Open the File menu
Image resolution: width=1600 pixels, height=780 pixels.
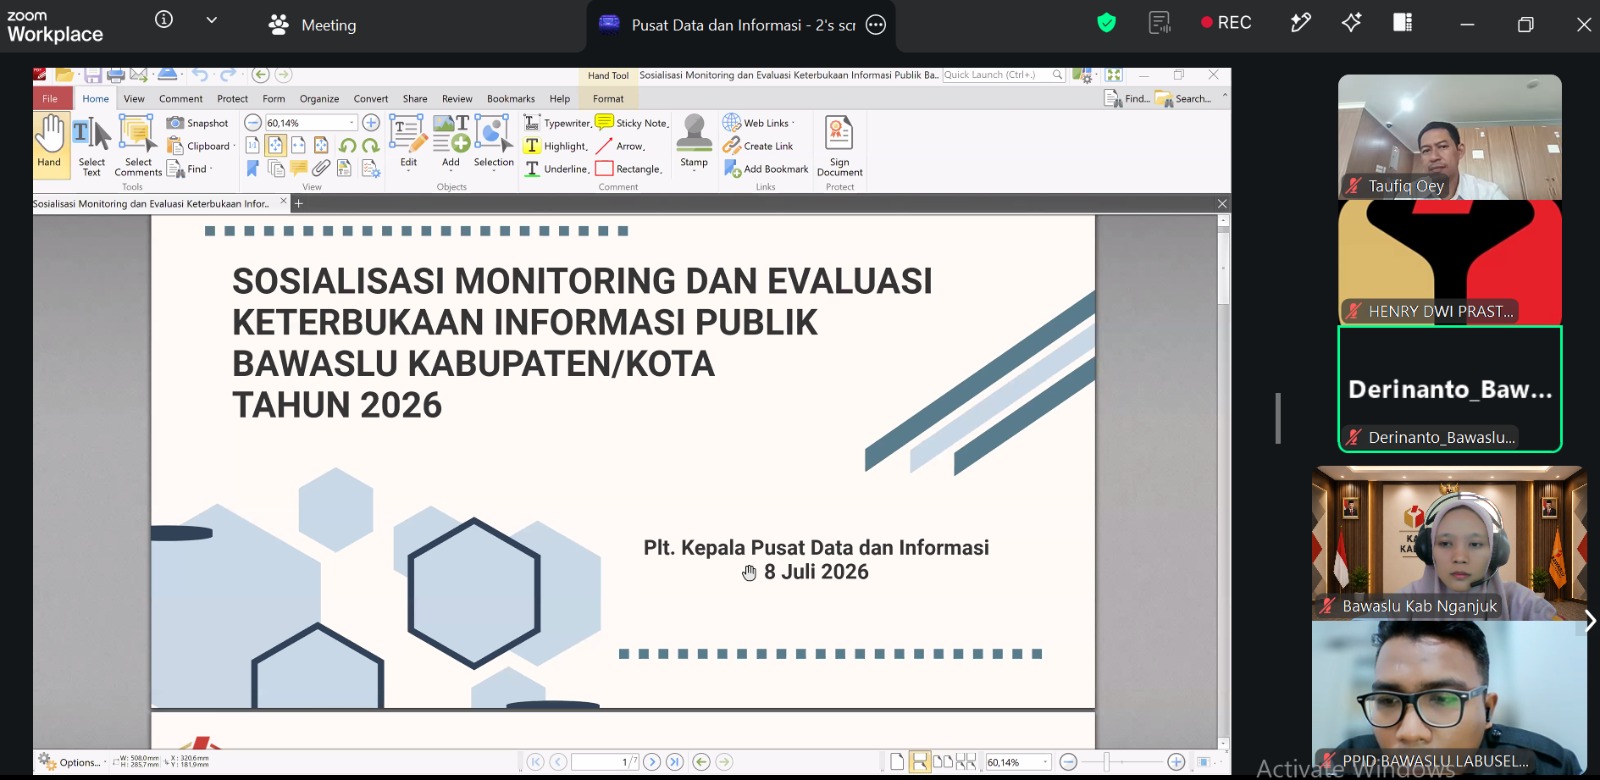[x=50, y=98]
